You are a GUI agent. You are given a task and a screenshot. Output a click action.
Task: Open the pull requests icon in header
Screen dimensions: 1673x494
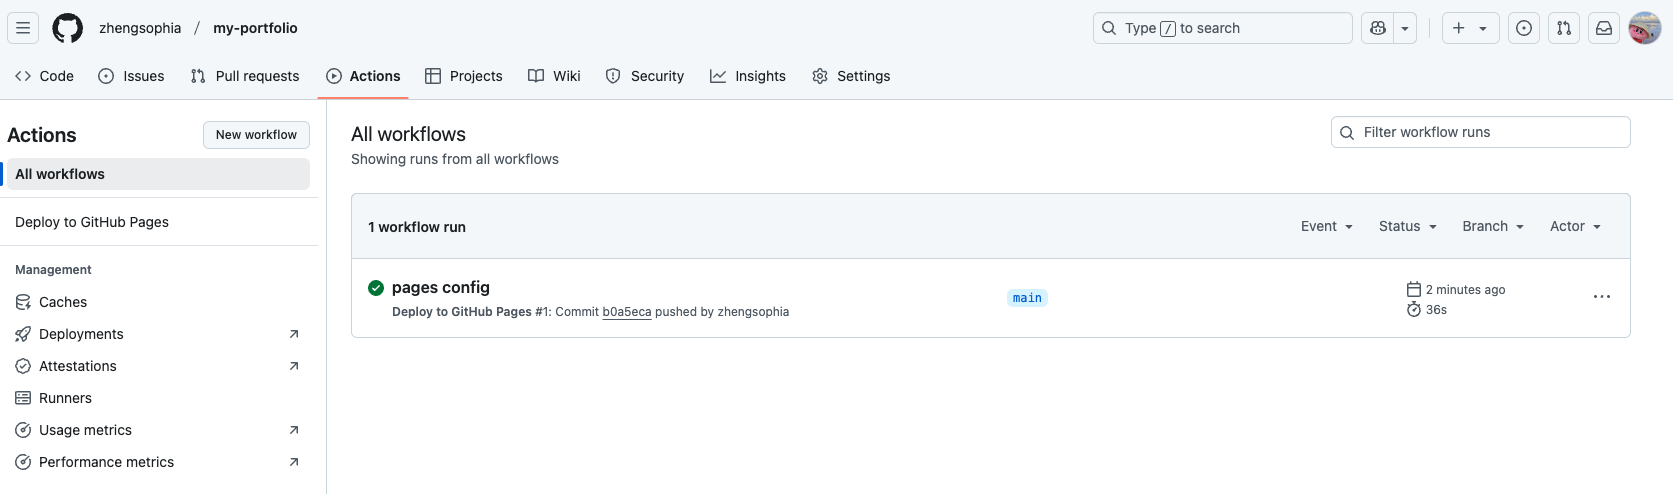1564,28
